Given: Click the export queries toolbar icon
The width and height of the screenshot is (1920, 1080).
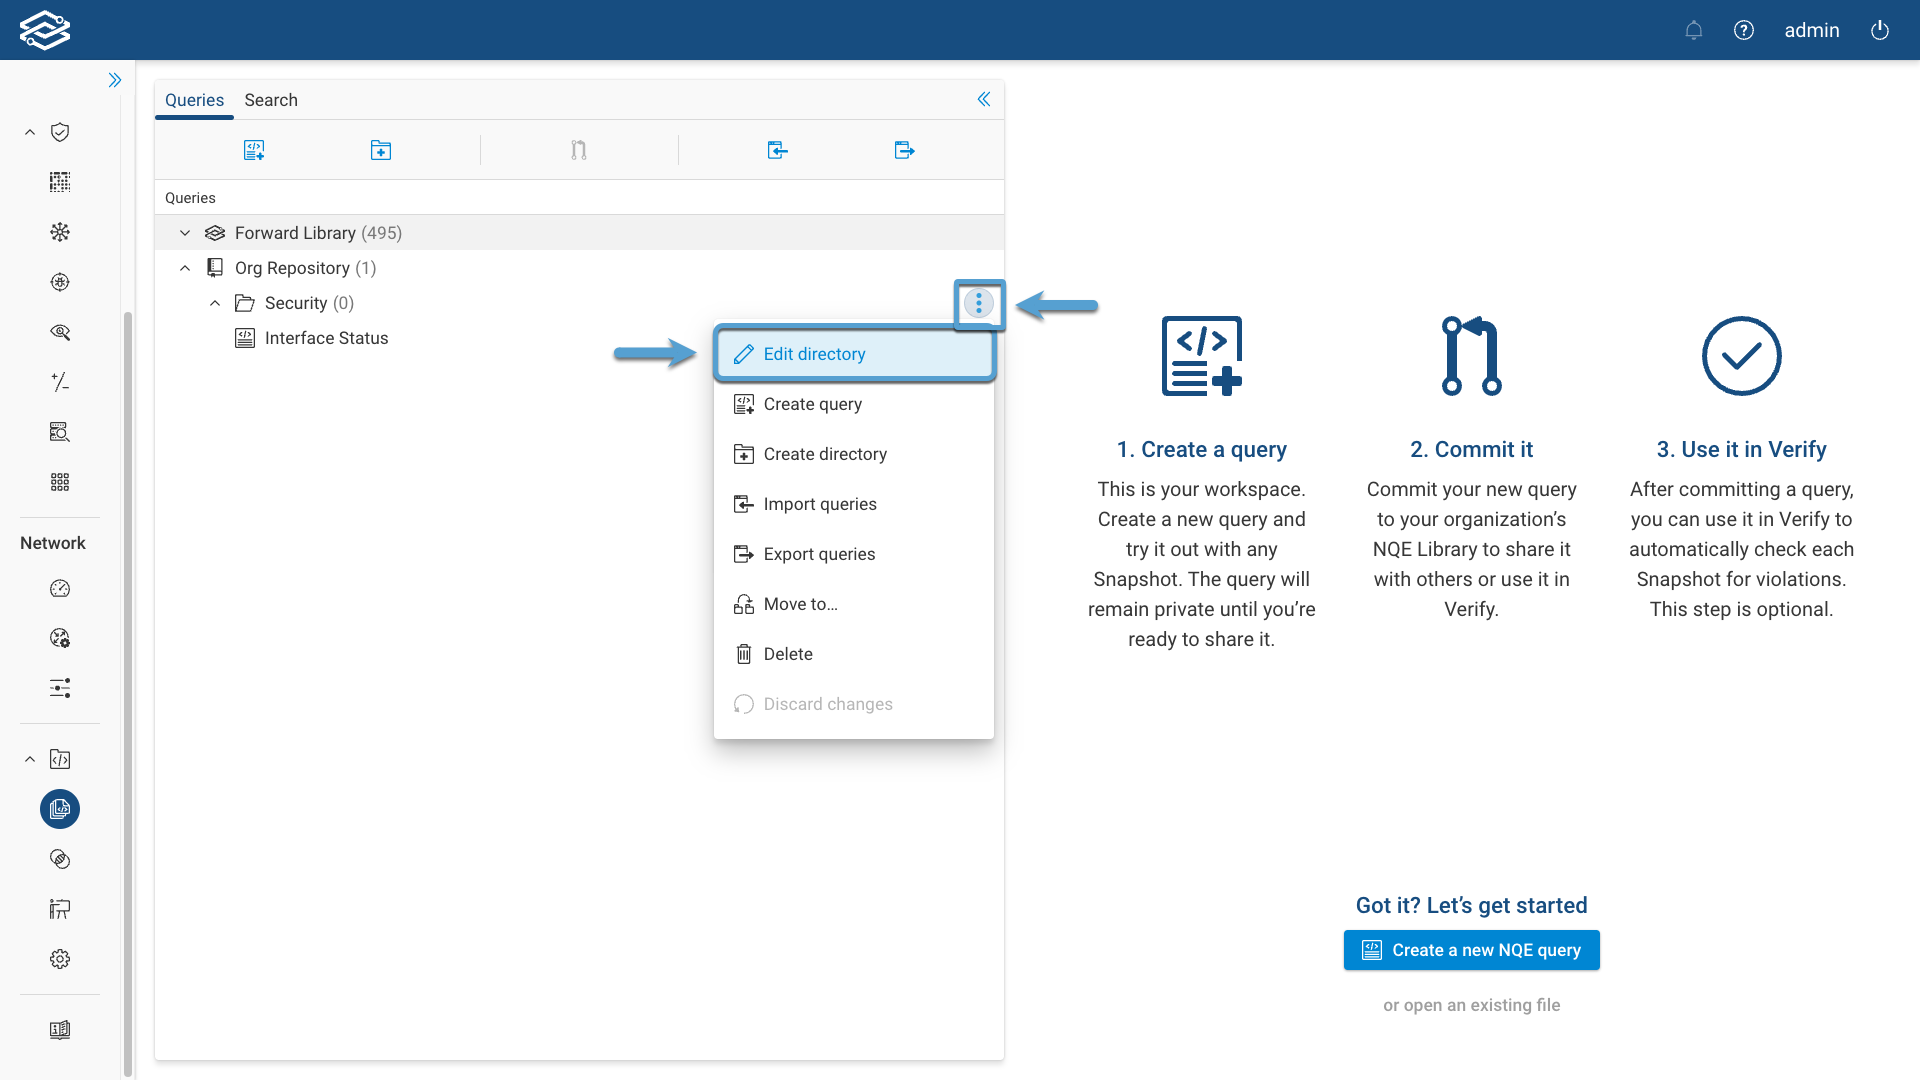Looking at the screenshot, I should click(904, 150).
